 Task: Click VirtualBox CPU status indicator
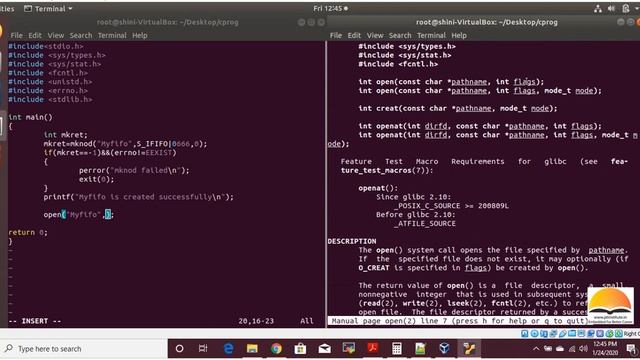coord(600,333)
